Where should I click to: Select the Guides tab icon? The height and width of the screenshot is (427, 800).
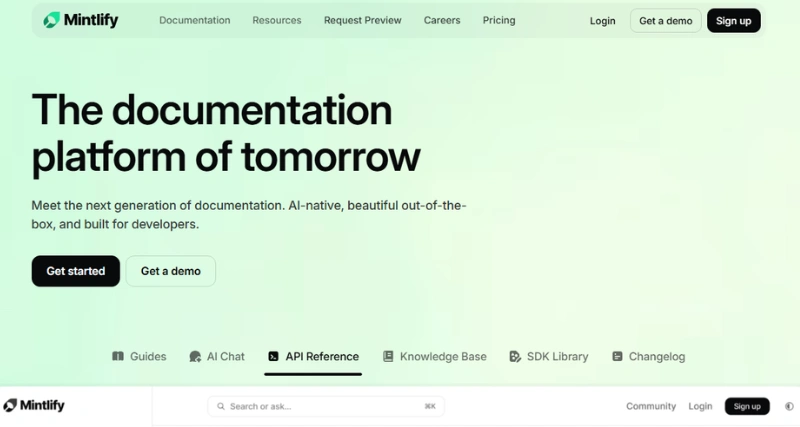click(118, 356)
